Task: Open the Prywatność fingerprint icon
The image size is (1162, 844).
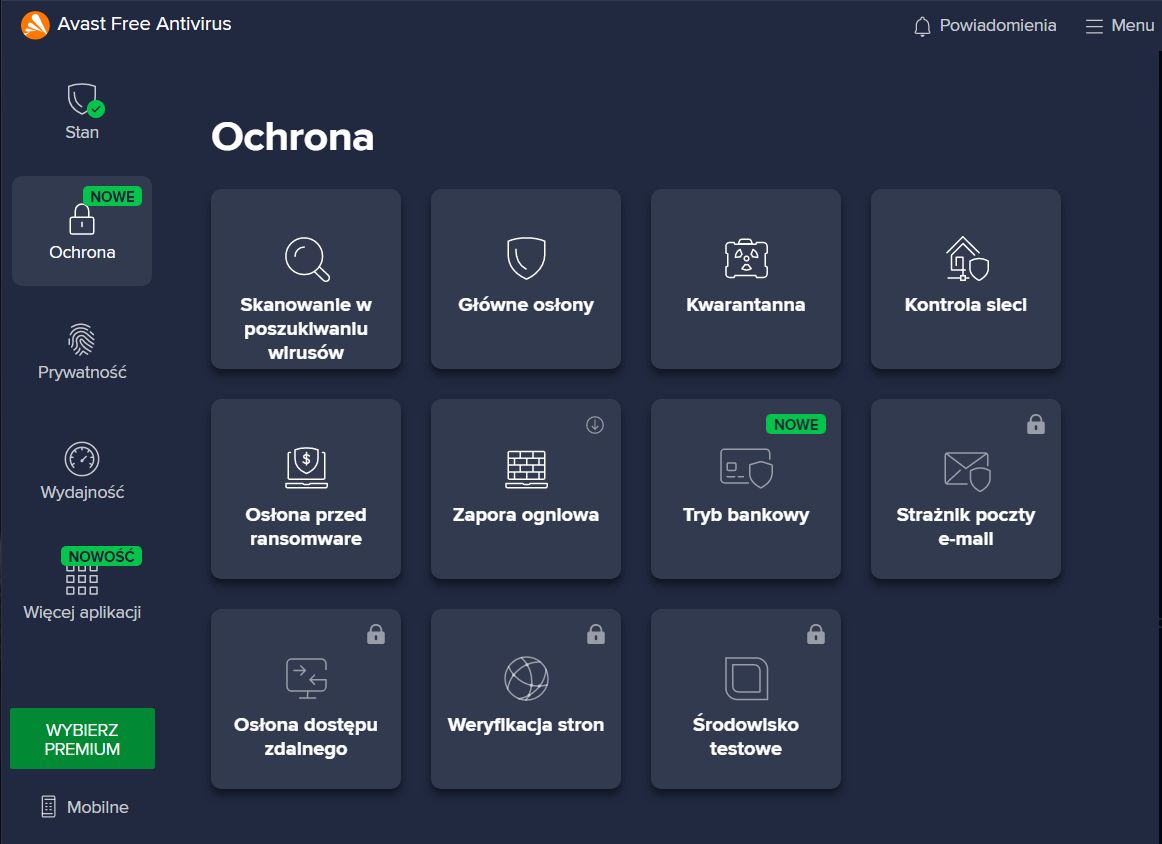Action: (x=82, y=339)
